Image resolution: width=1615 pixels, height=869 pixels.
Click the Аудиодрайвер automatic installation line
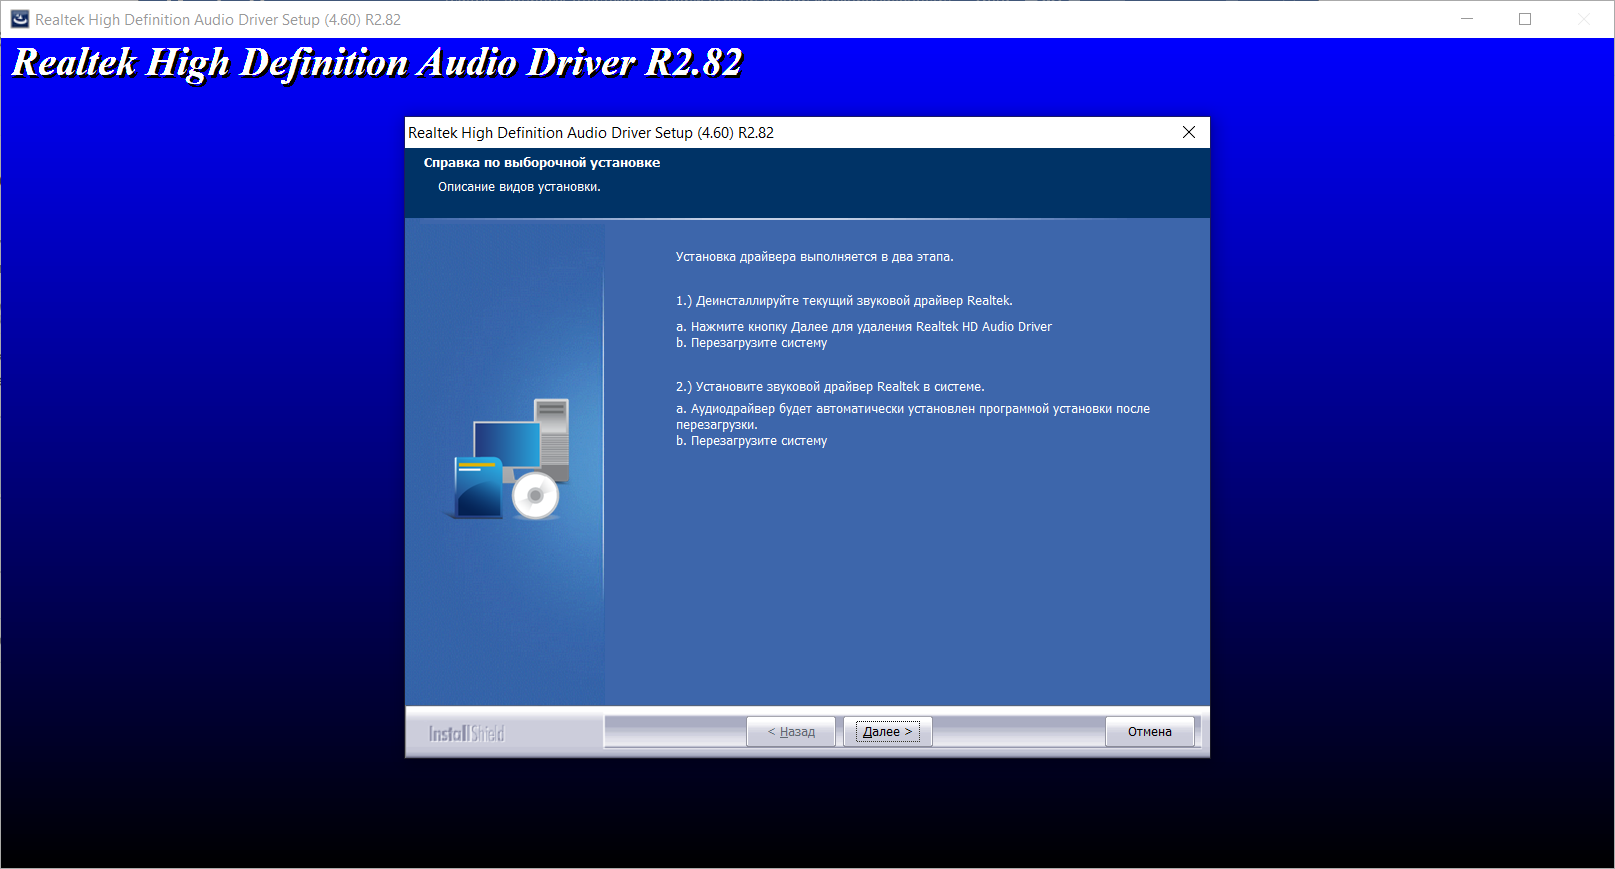pyautogui.click(x=913, y=416)
